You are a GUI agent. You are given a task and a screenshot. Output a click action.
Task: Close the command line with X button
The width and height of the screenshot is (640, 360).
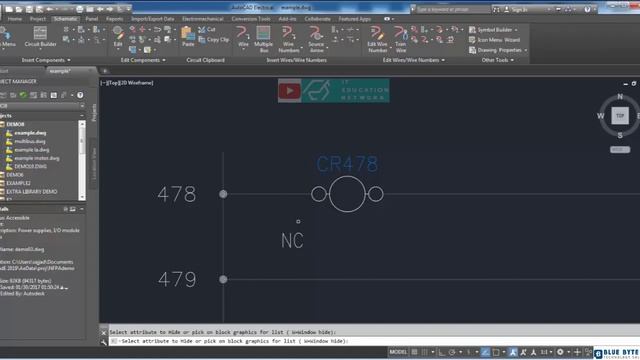click(104, 333)
